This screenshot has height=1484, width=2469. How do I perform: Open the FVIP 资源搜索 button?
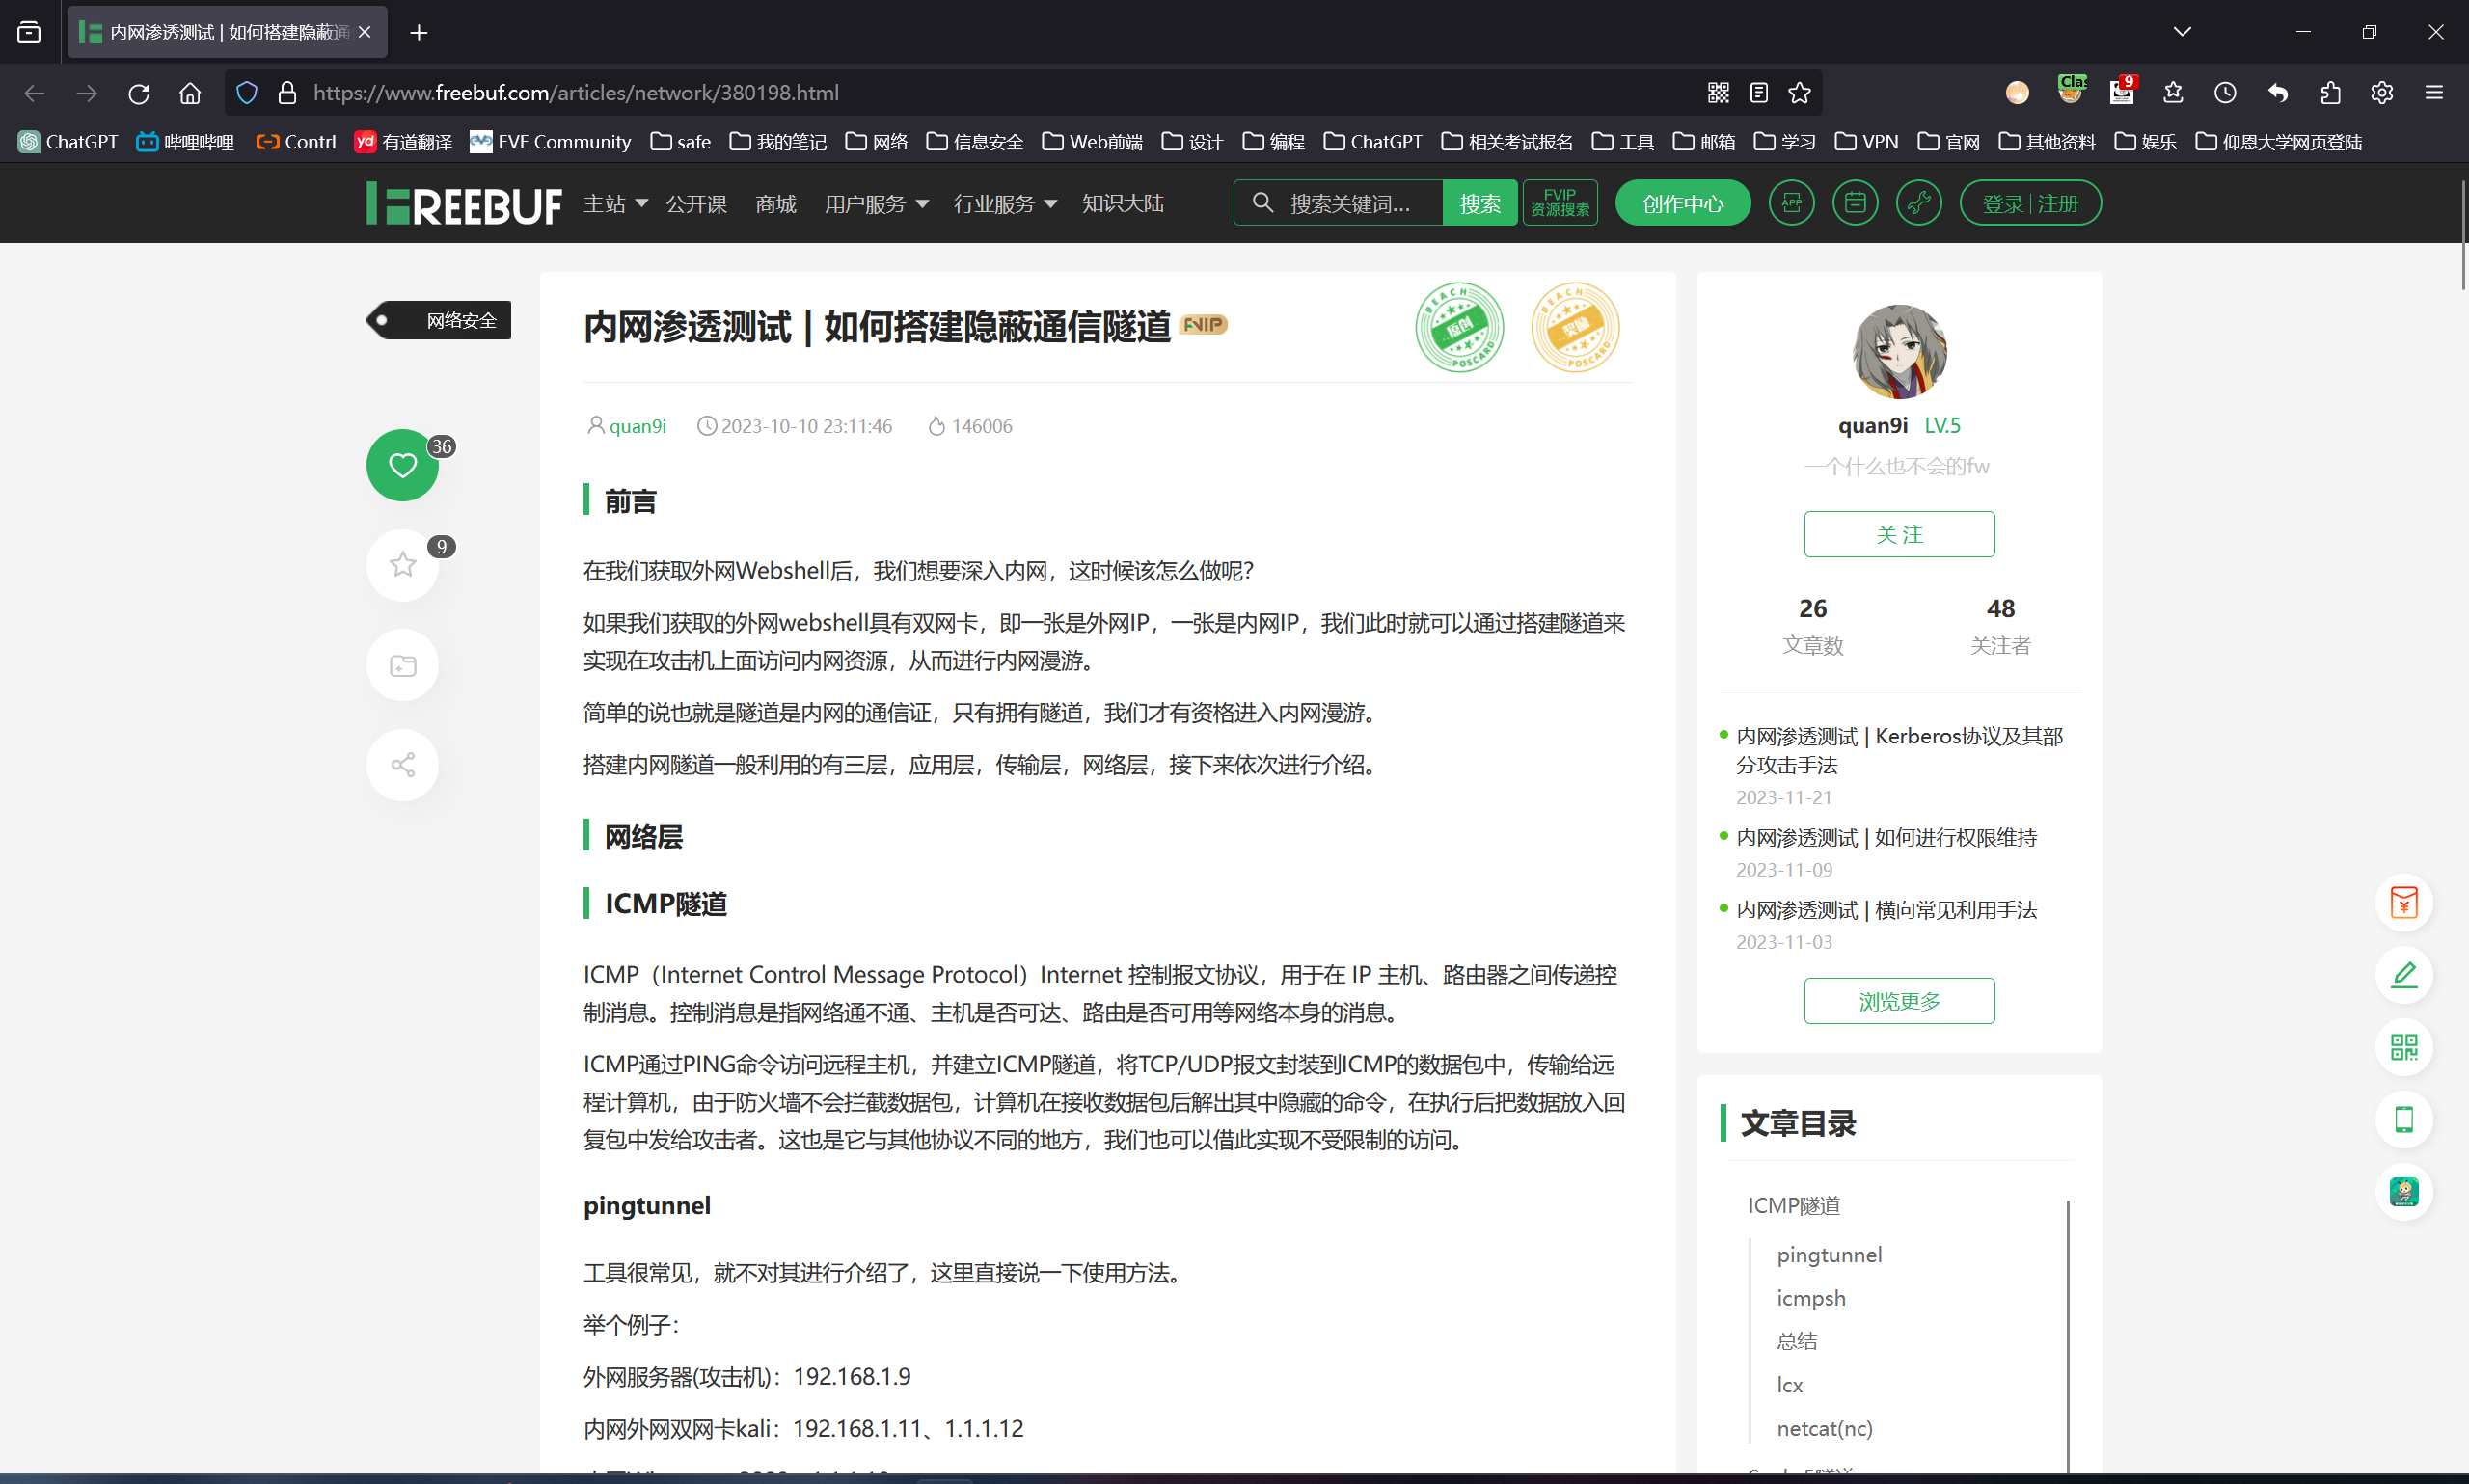tap(1560, 203)
